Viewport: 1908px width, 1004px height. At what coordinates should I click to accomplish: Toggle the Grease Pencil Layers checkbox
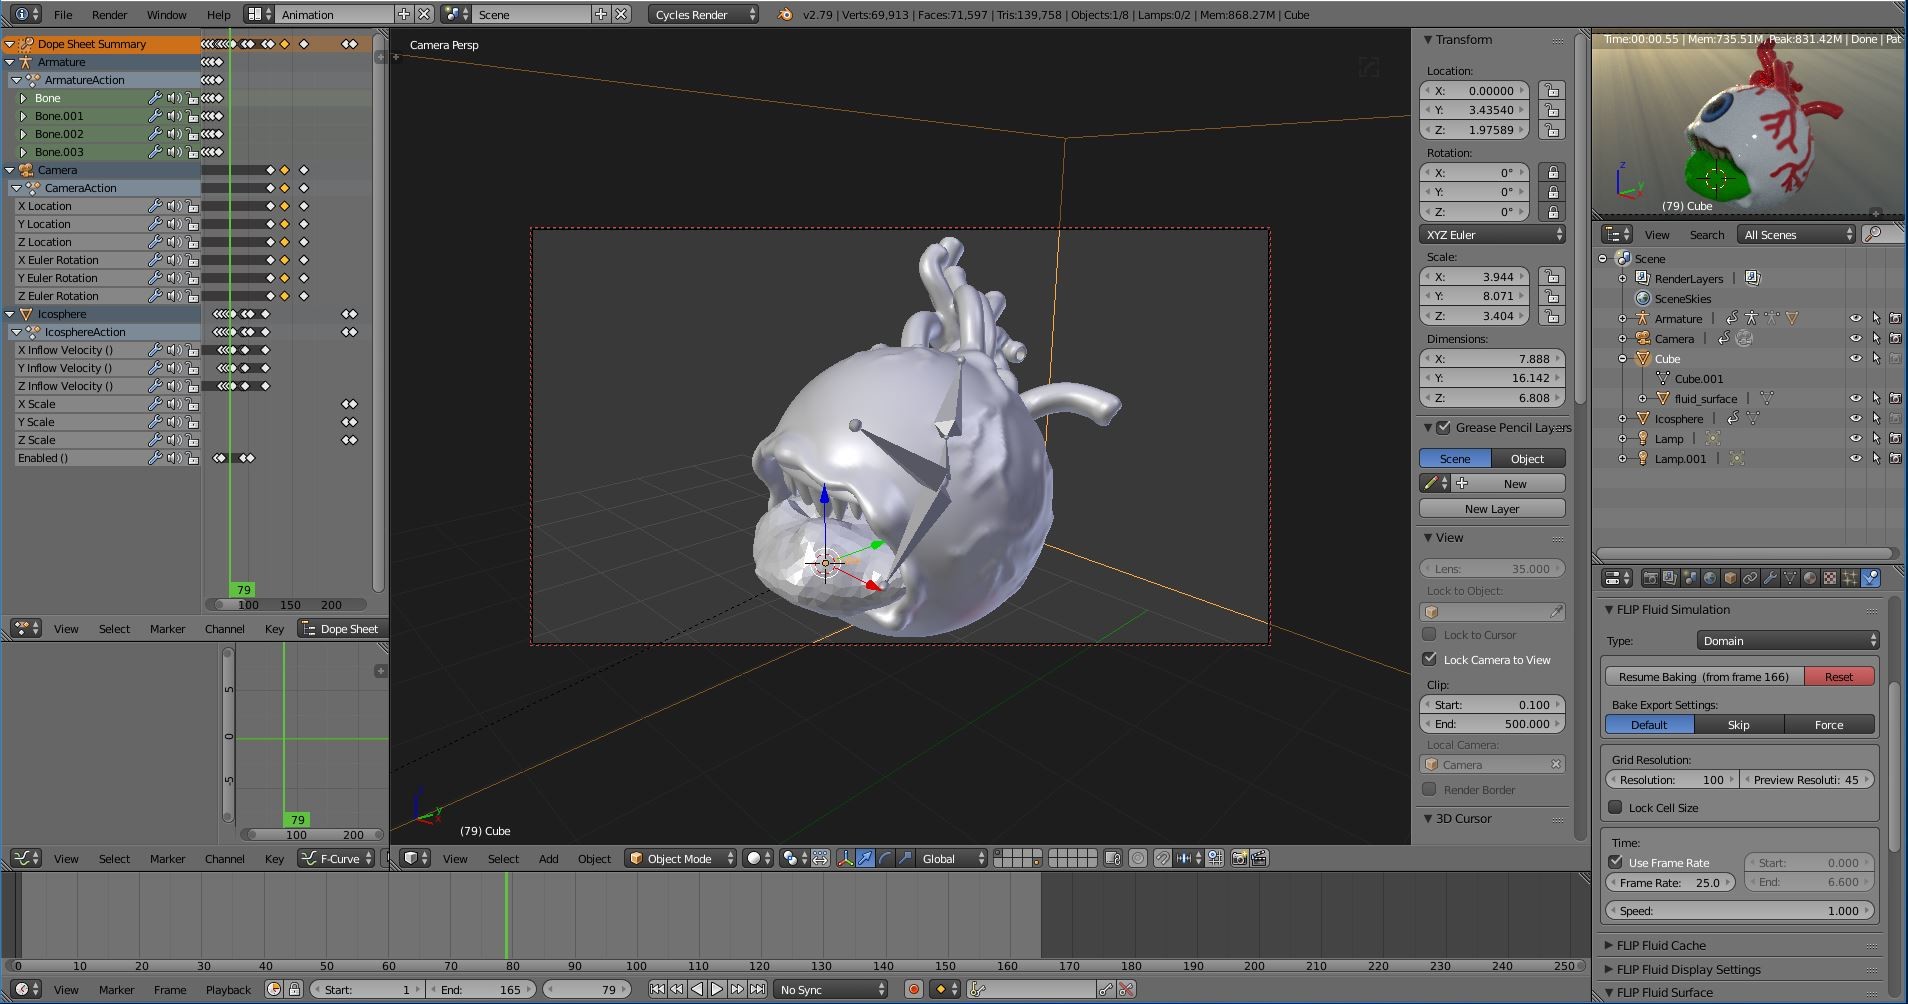pos(1443,427)
